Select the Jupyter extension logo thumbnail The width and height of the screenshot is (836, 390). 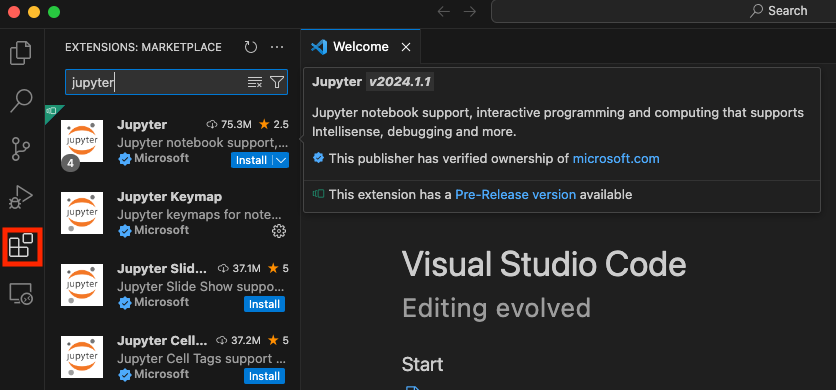point(82,141)
